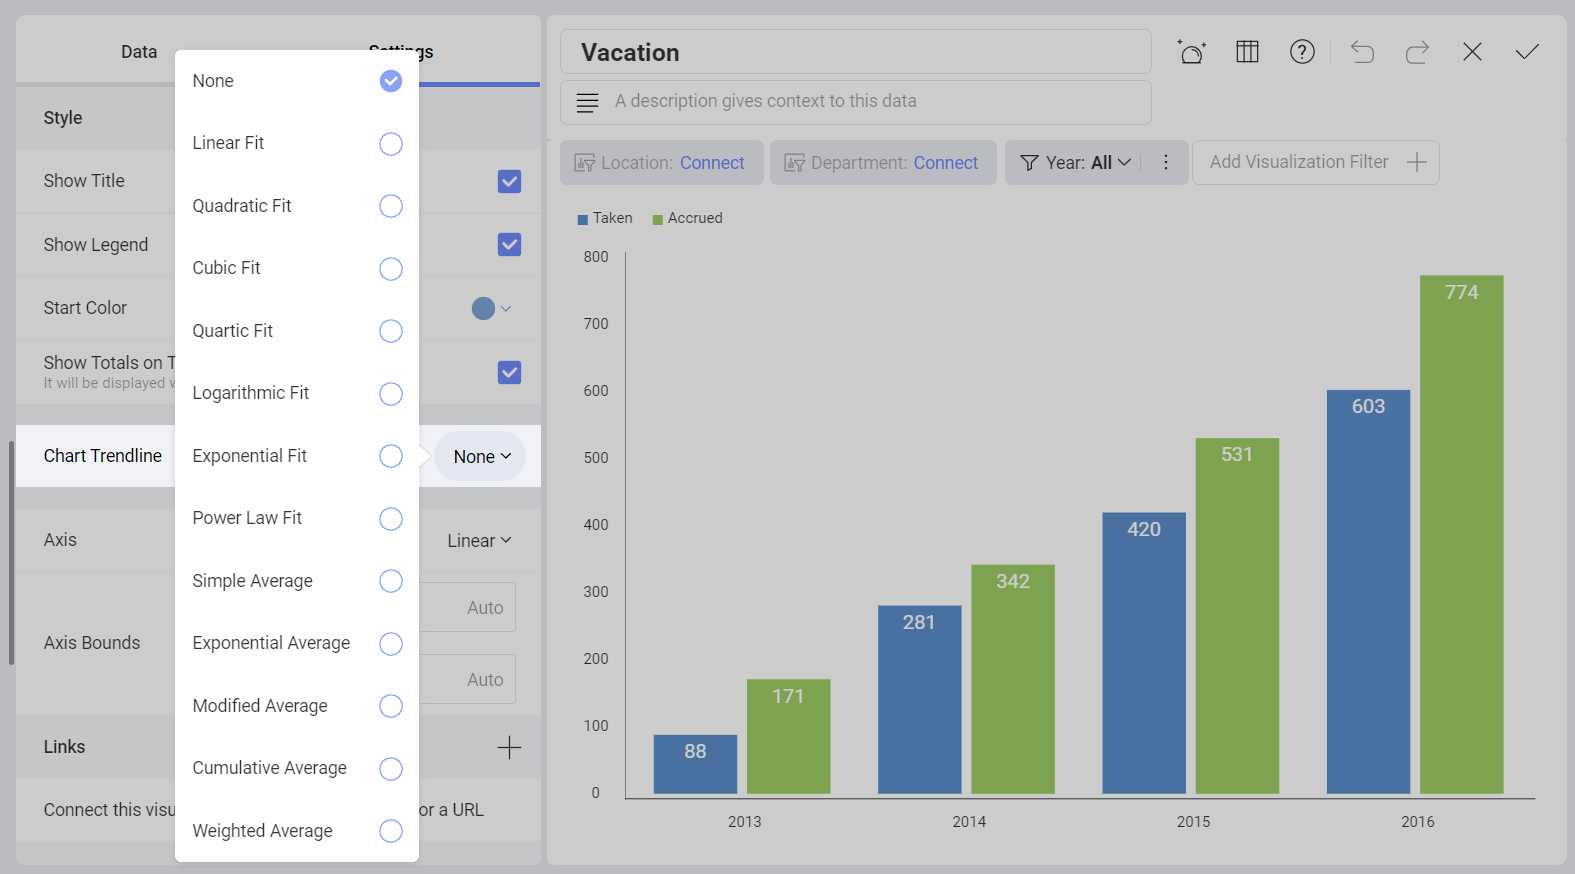Open the Axis Linear dropdown
This screenshot has width=1575, height=874.
point(479,540)
